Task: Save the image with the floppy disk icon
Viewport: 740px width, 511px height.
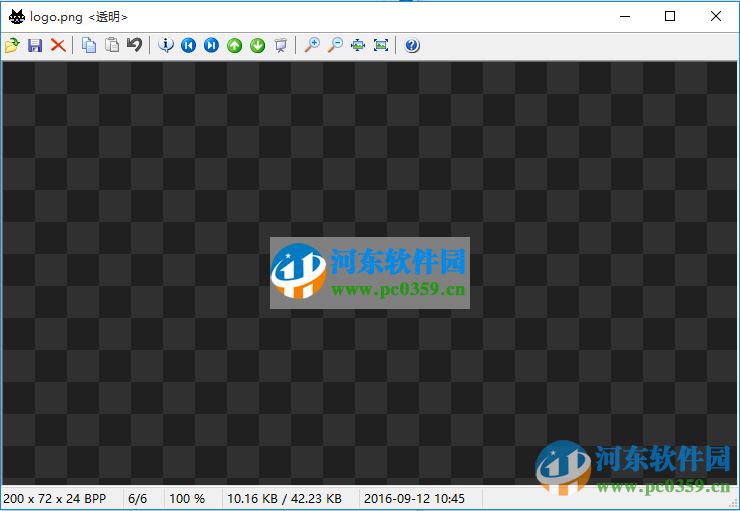Action: [x=35, y=45]
